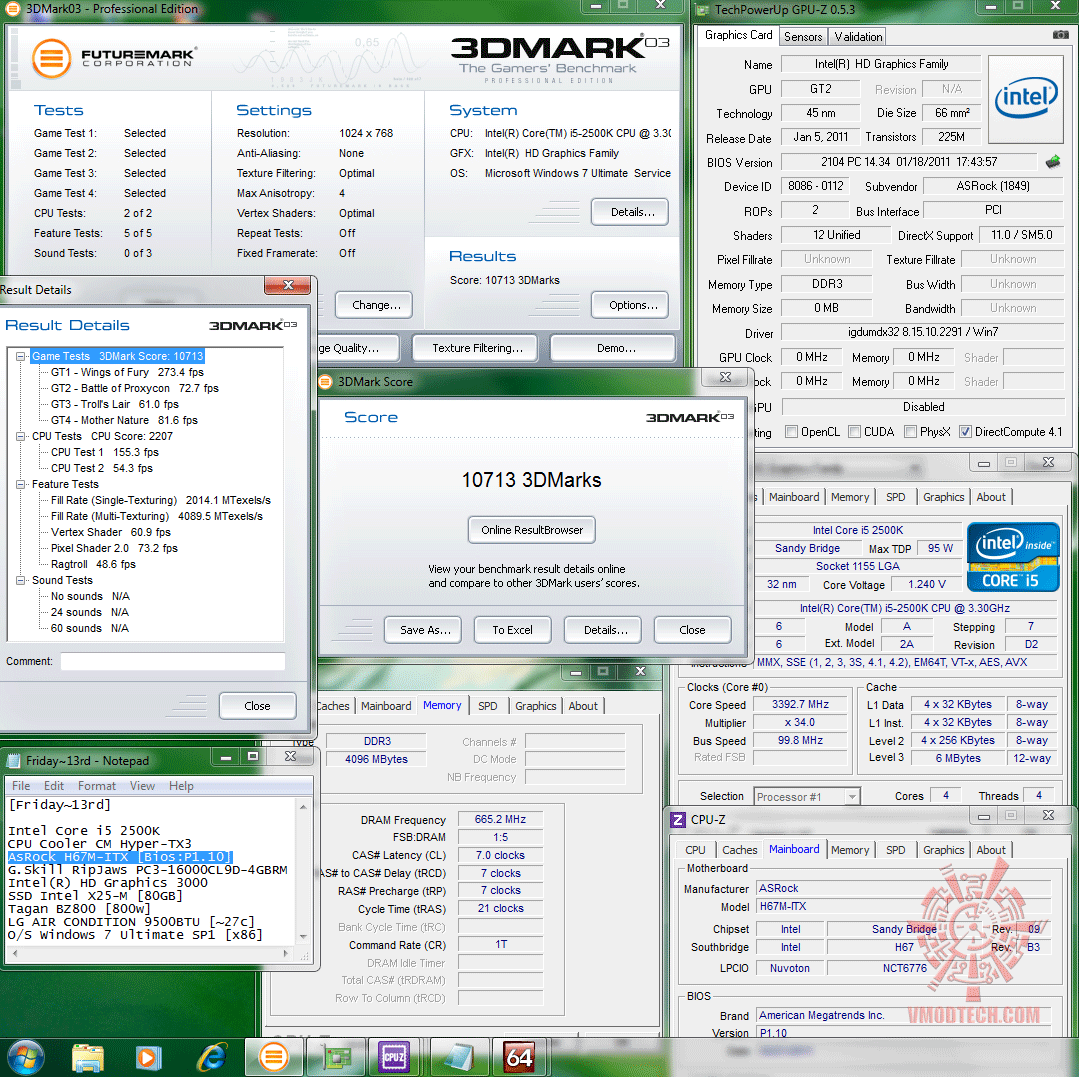Click system Details button in 3DMark03
Screen dimensions: 1079x1077
pos(630,212)
